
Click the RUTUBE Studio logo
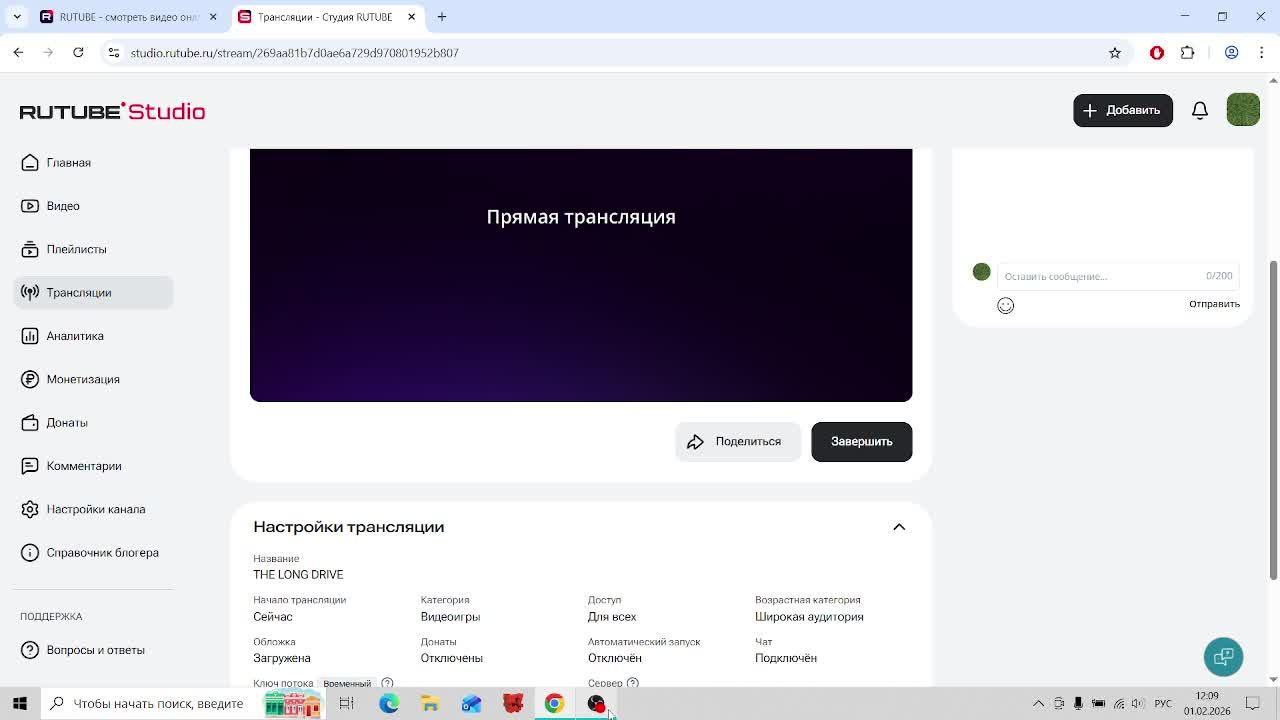[112, 111]
